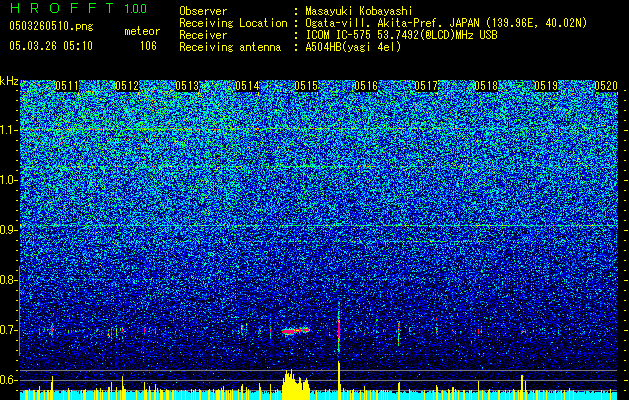The height and width of the screenshot is (400, 629).
Task: Click the 0.9 frequency axis label
Action: click(x=8, y=230)
